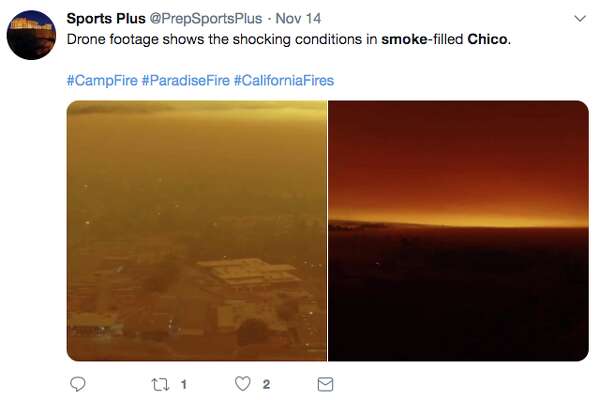Open the dark red horizon photo
The image size is (600, 400).
[x=458, y=231]
